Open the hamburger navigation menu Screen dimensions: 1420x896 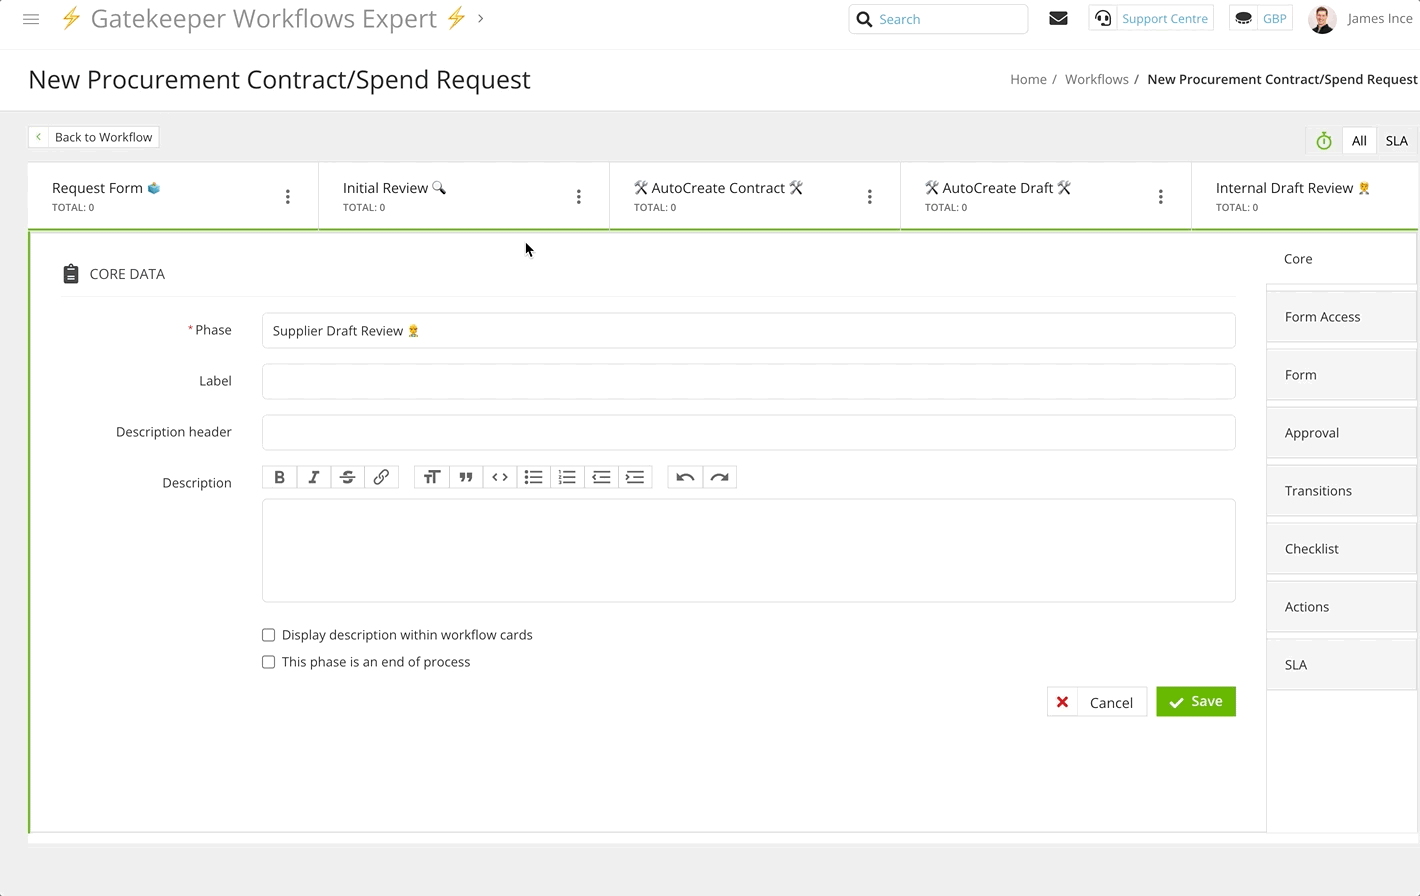(31, 19)
